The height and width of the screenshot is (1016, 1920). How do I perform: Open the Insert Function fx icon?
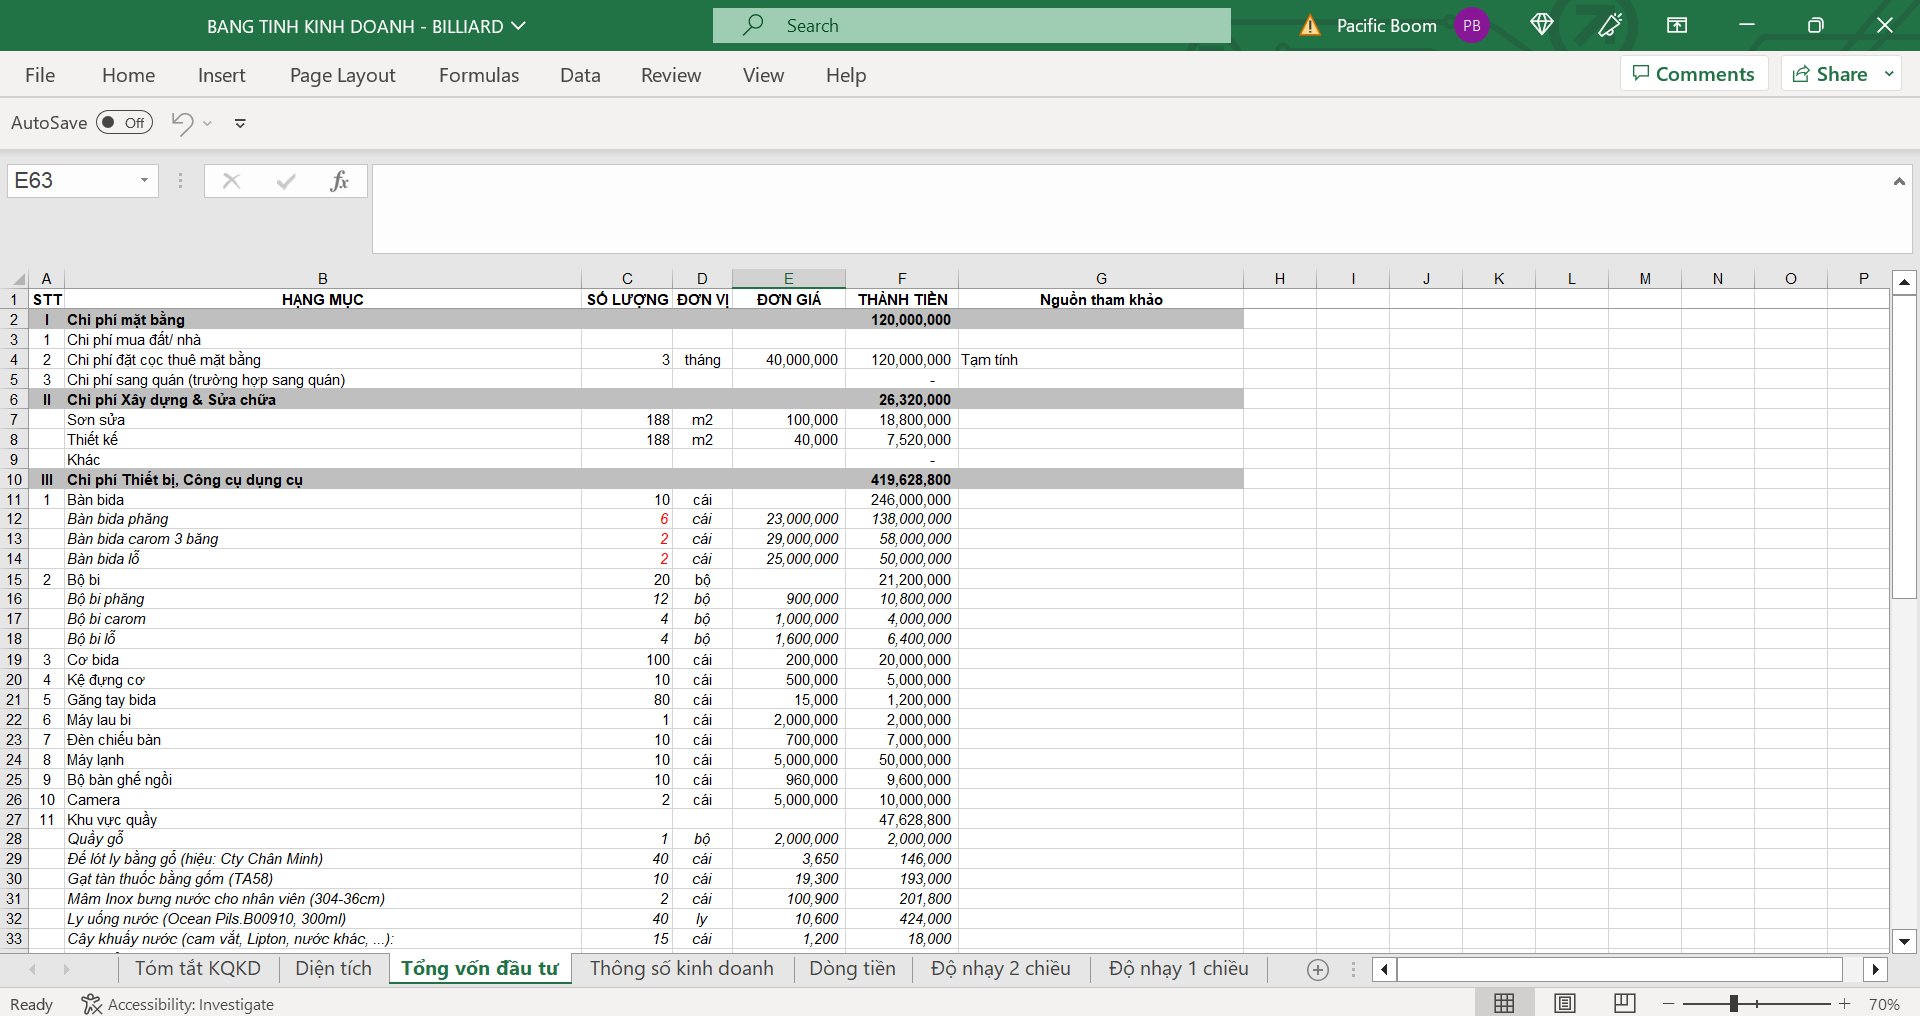[339, 181]
